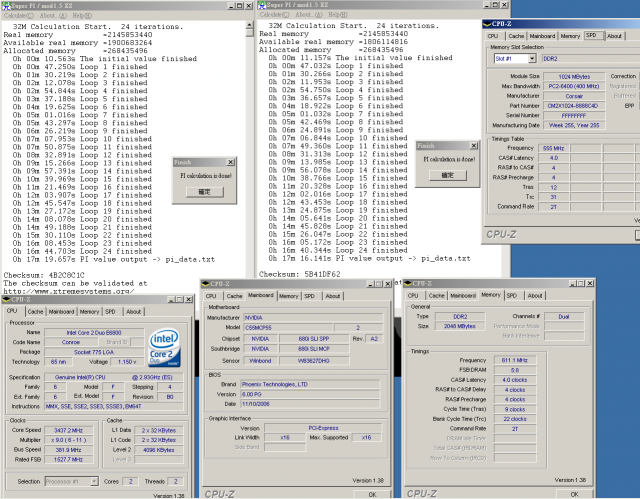Select Cache tab in bottom-left CPU-Z window
Image resolution: width=640 pixels, height=499 pixels.
pyautogui.click(x=35, y=312)
